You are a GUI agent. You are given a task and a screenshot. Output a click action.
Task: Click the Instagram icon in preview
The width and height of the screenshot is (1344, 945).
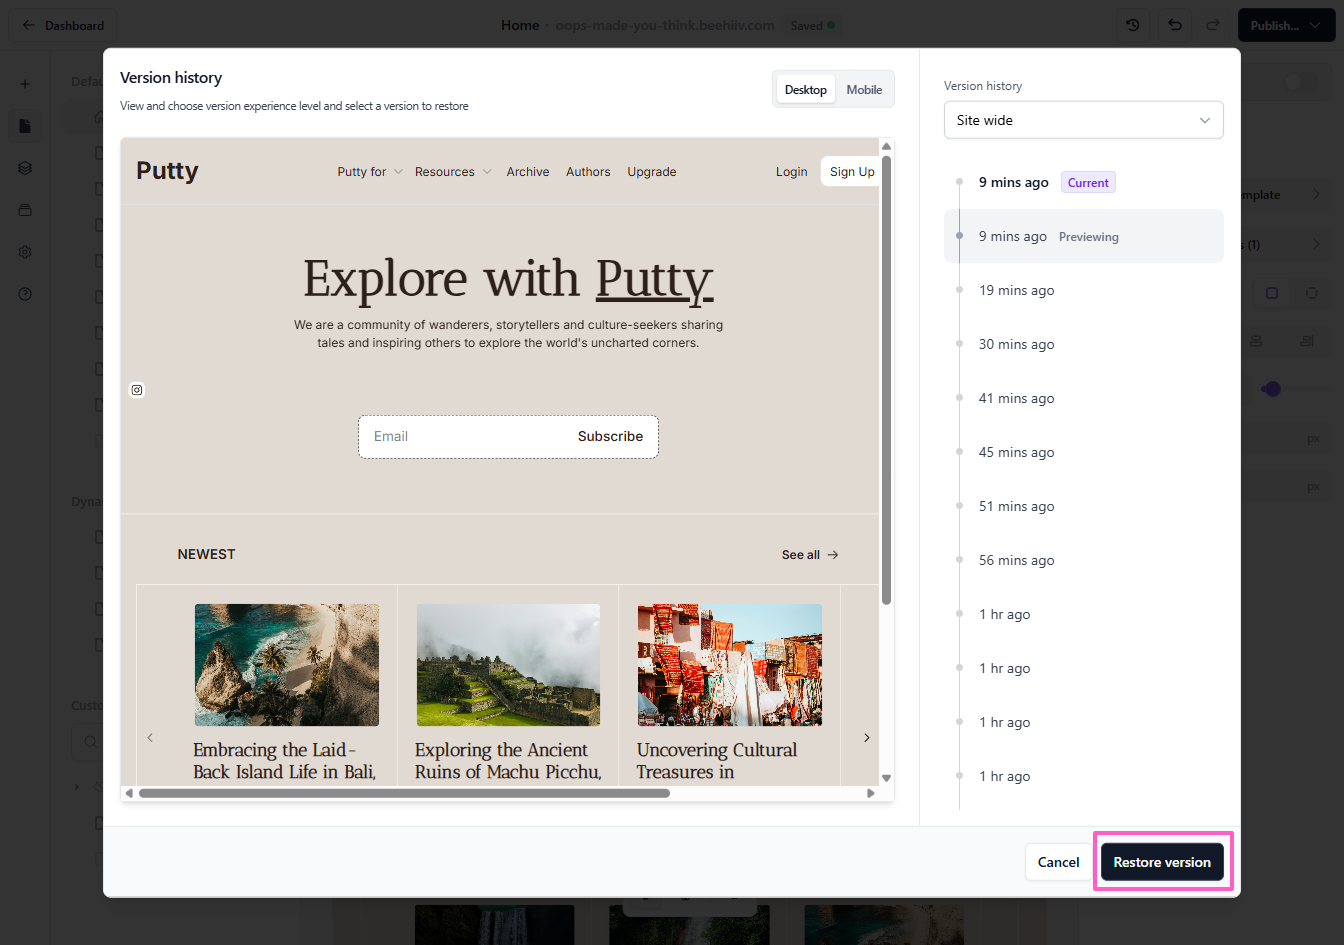pos(137,390)
